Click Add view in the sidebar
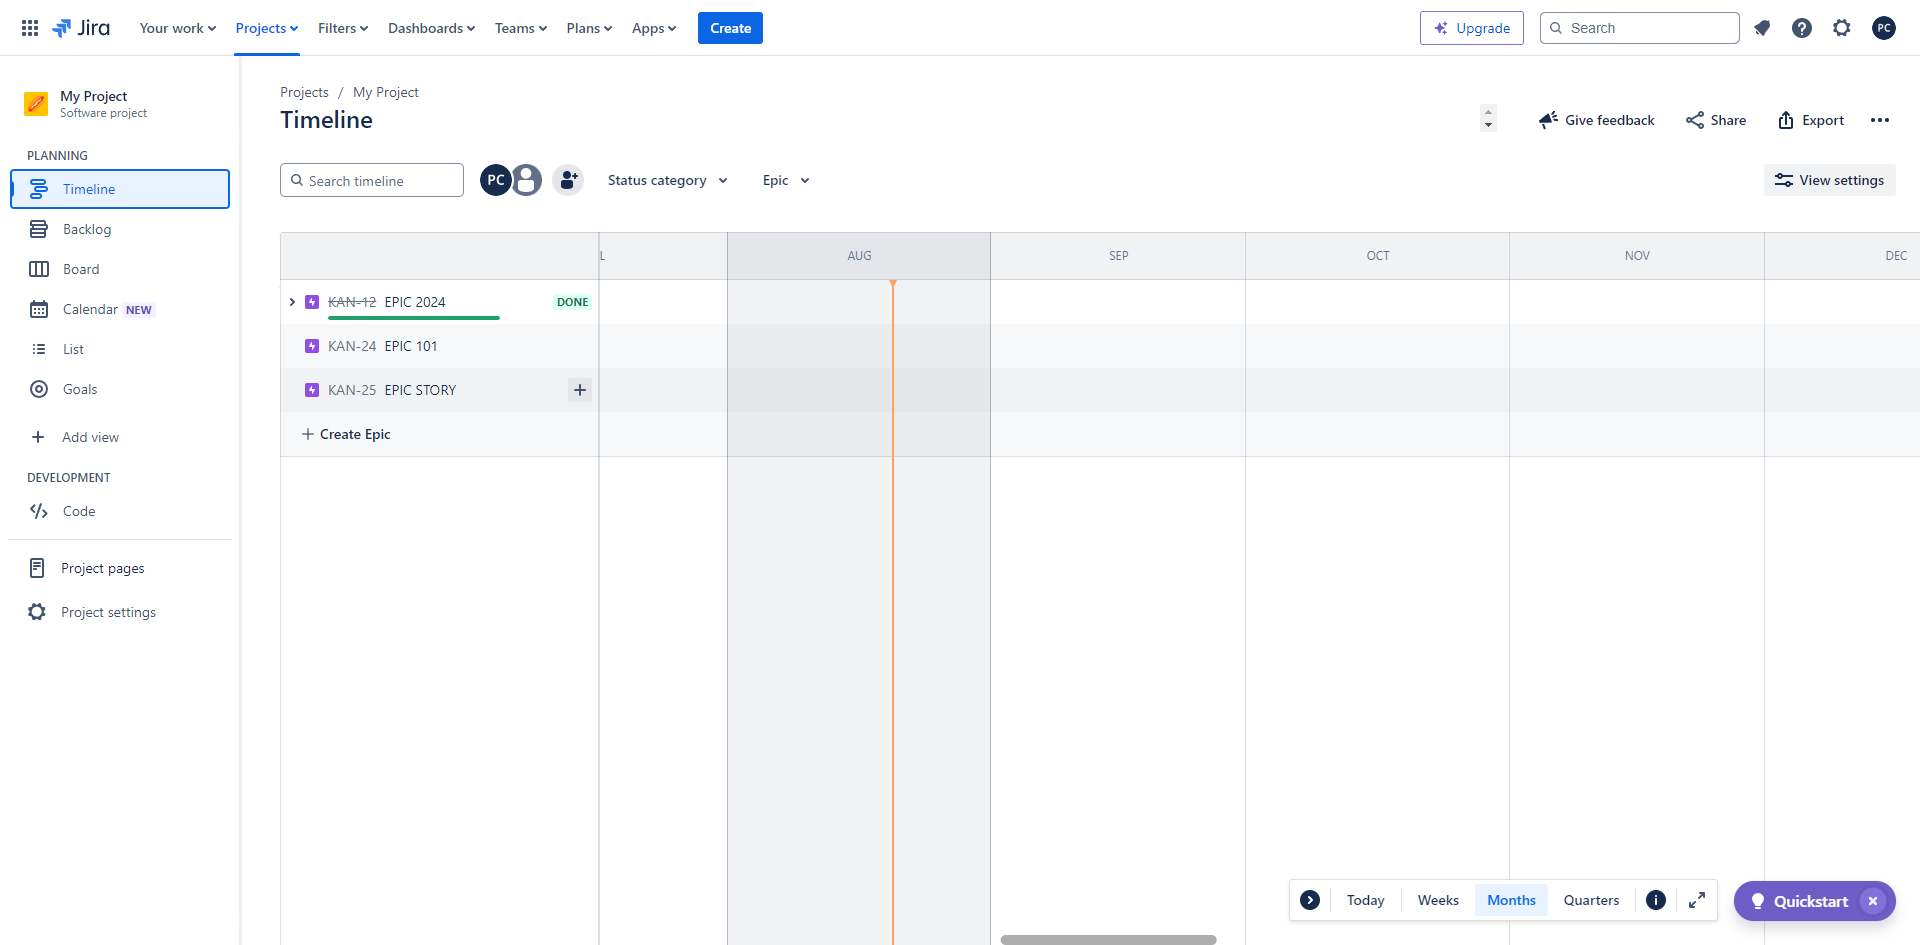 click(120, 437)
